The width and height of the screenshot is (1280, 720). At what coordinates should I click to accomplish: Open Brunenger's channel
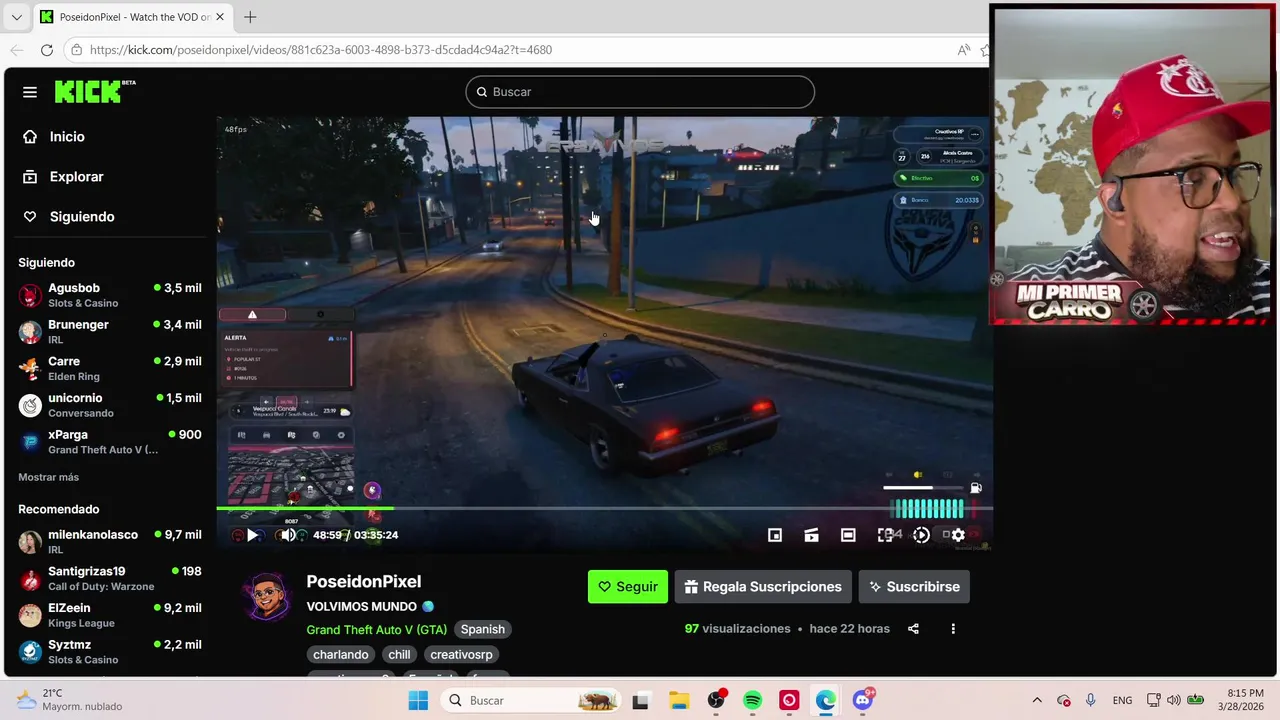(x=110, y=332)
